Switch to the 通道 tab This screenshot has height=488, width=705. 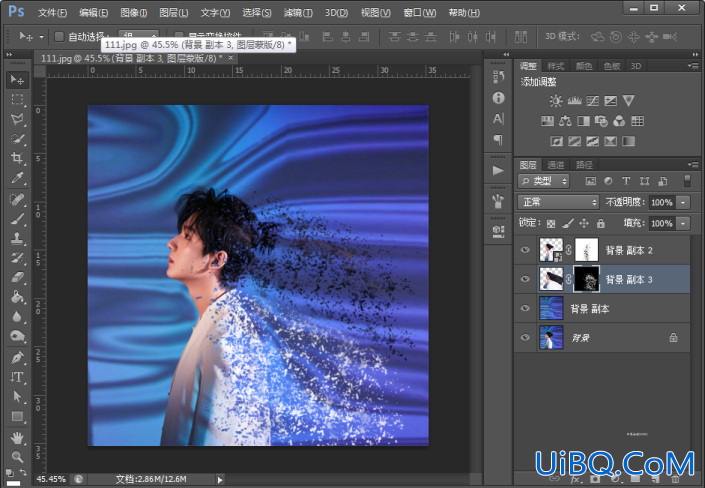point(556,165)
